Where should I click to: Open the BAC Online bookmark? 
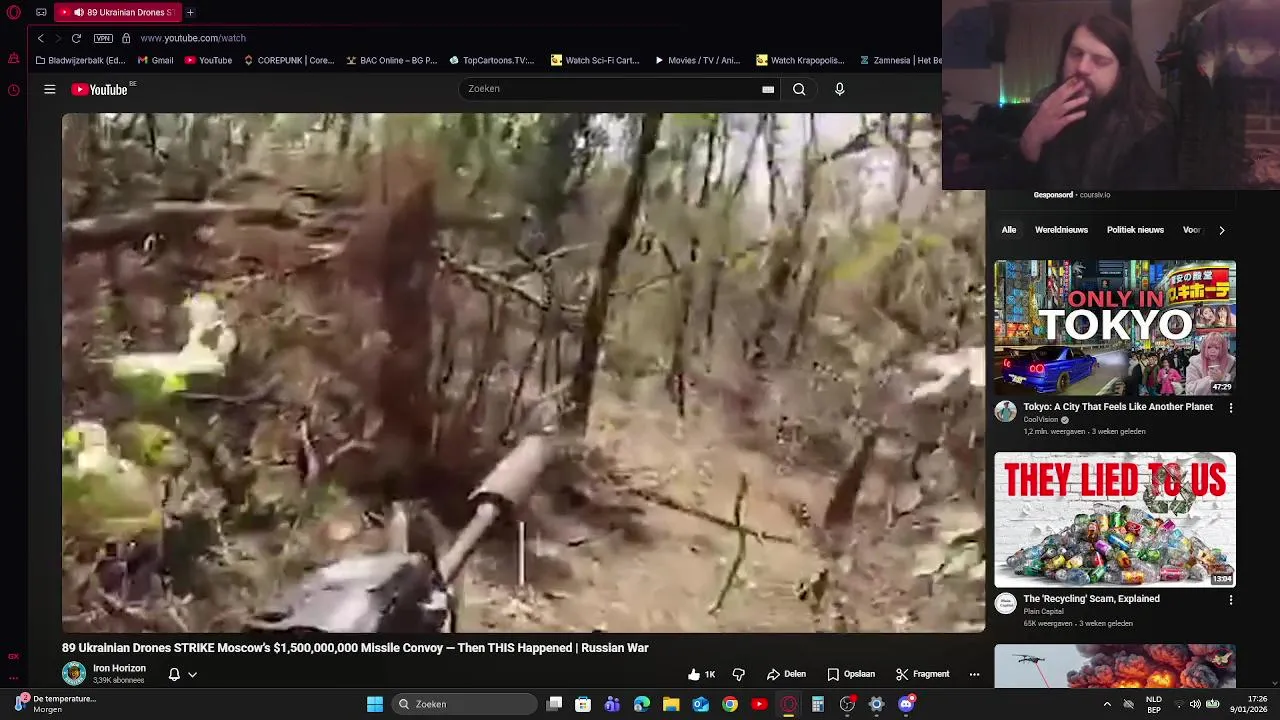pos(391,60)
